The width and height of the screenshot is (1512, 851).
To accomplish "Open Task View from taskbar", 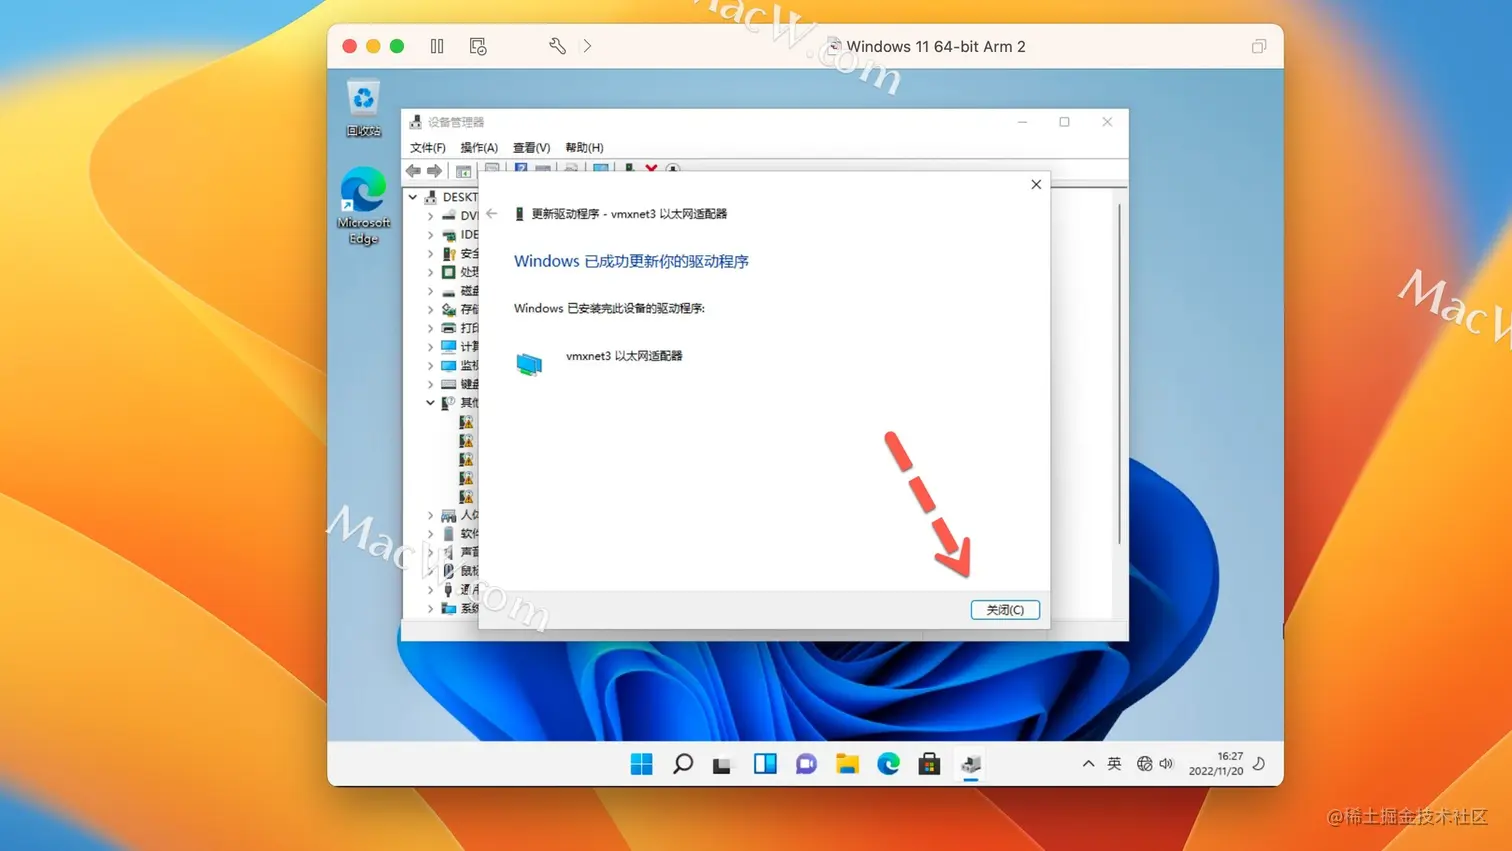I will pos(722,764).
